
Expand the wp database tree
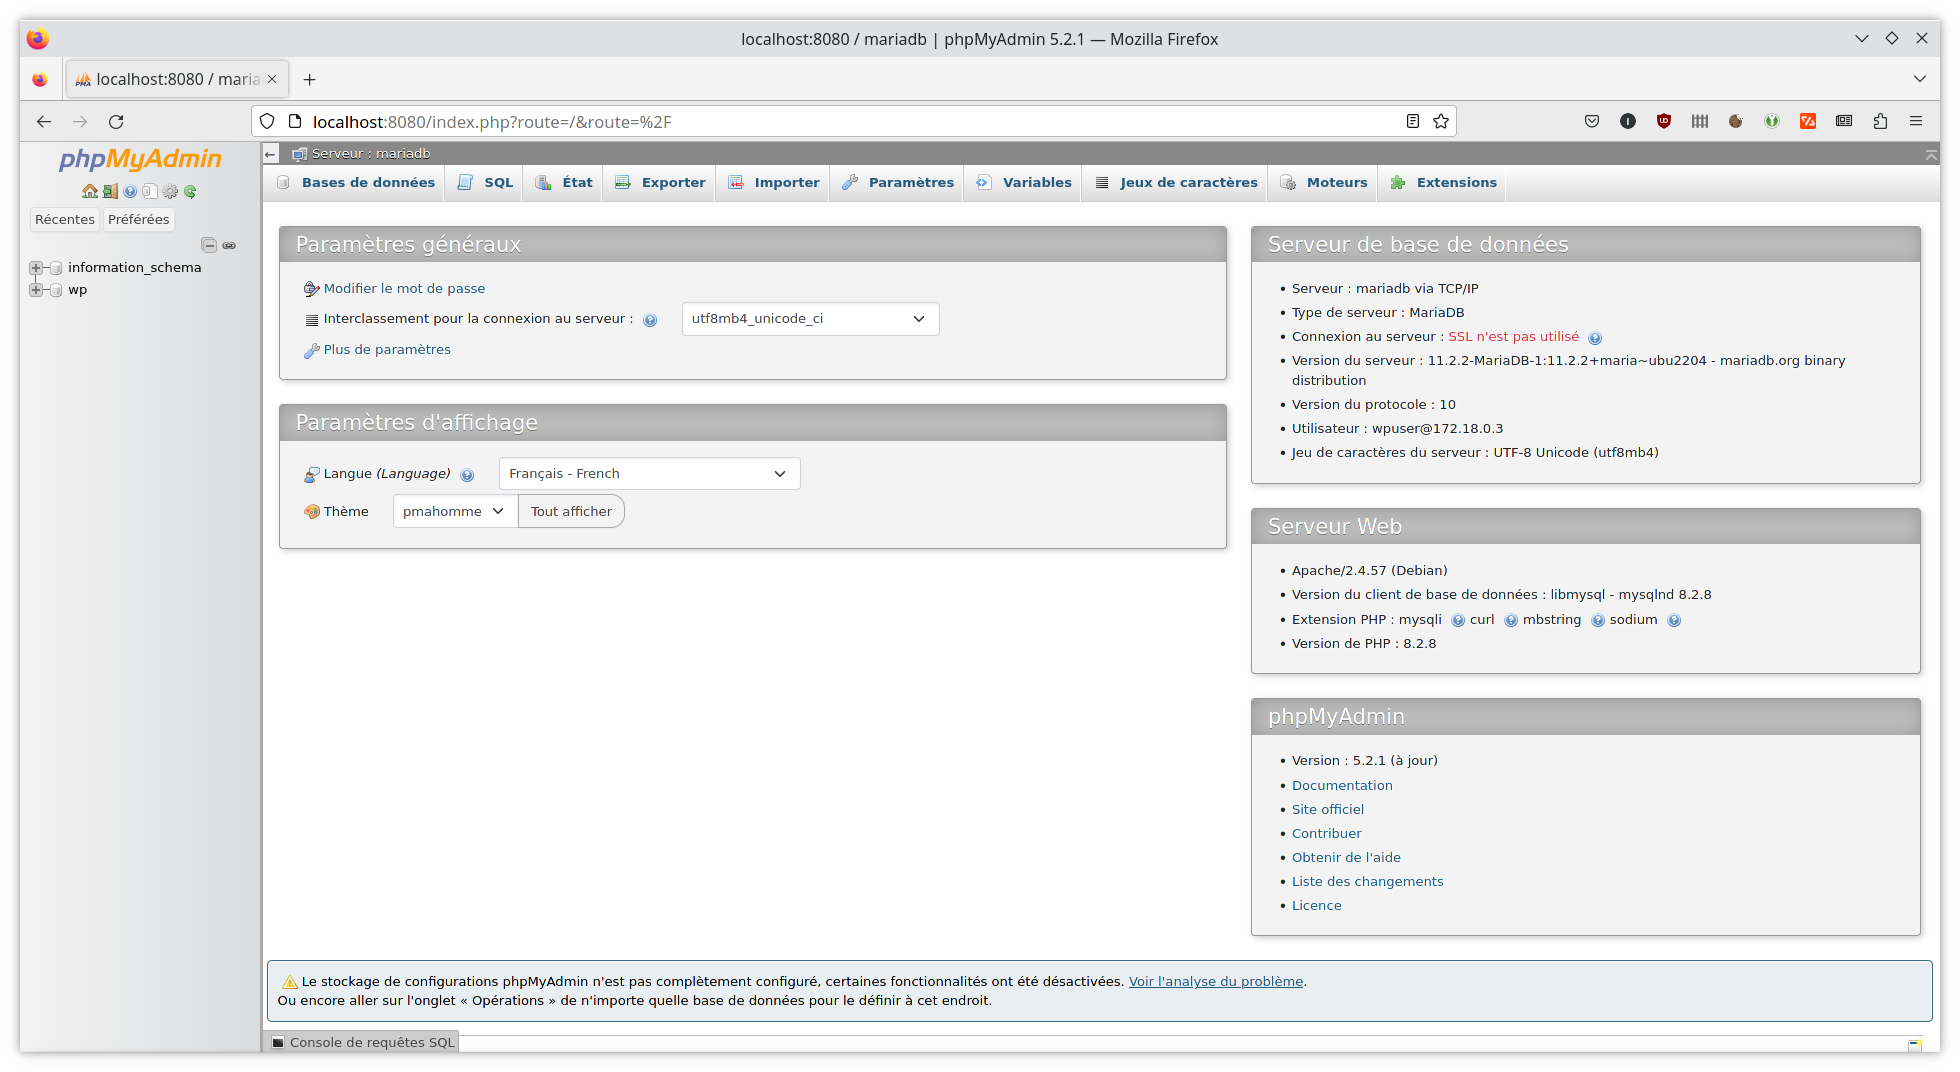36,290
